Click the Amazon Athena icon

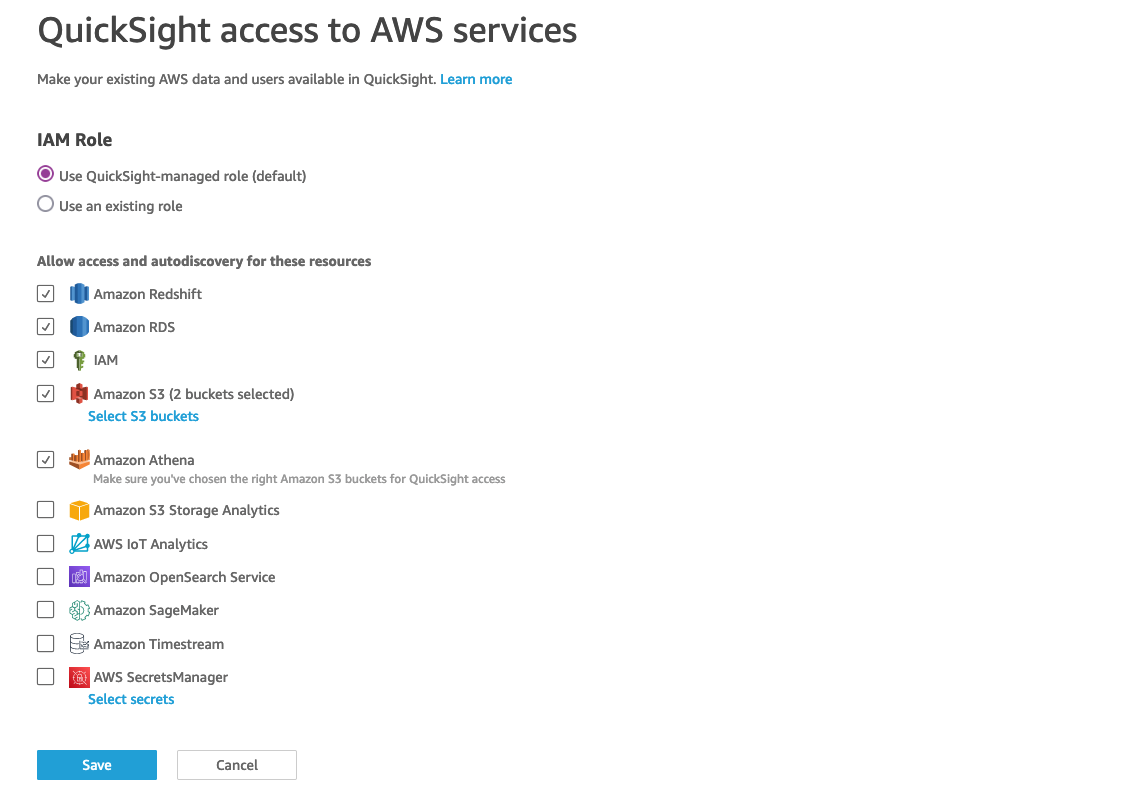point(79,460)
